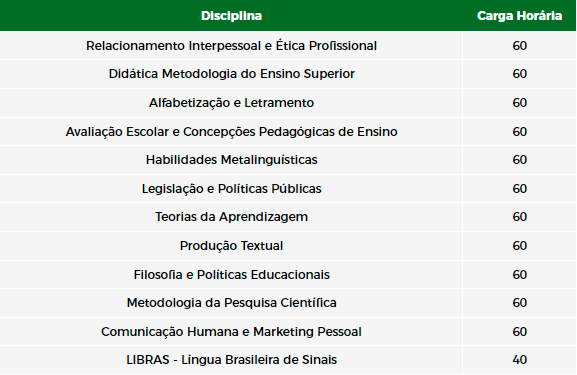Click hours cell for Metodologia da Pesquisa Científica
Viewport: 577px width, 375px height.
coord(520,303)
